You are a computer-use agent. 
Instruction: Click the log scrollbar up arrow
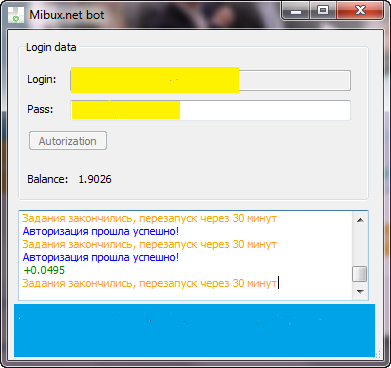[360, 220]
